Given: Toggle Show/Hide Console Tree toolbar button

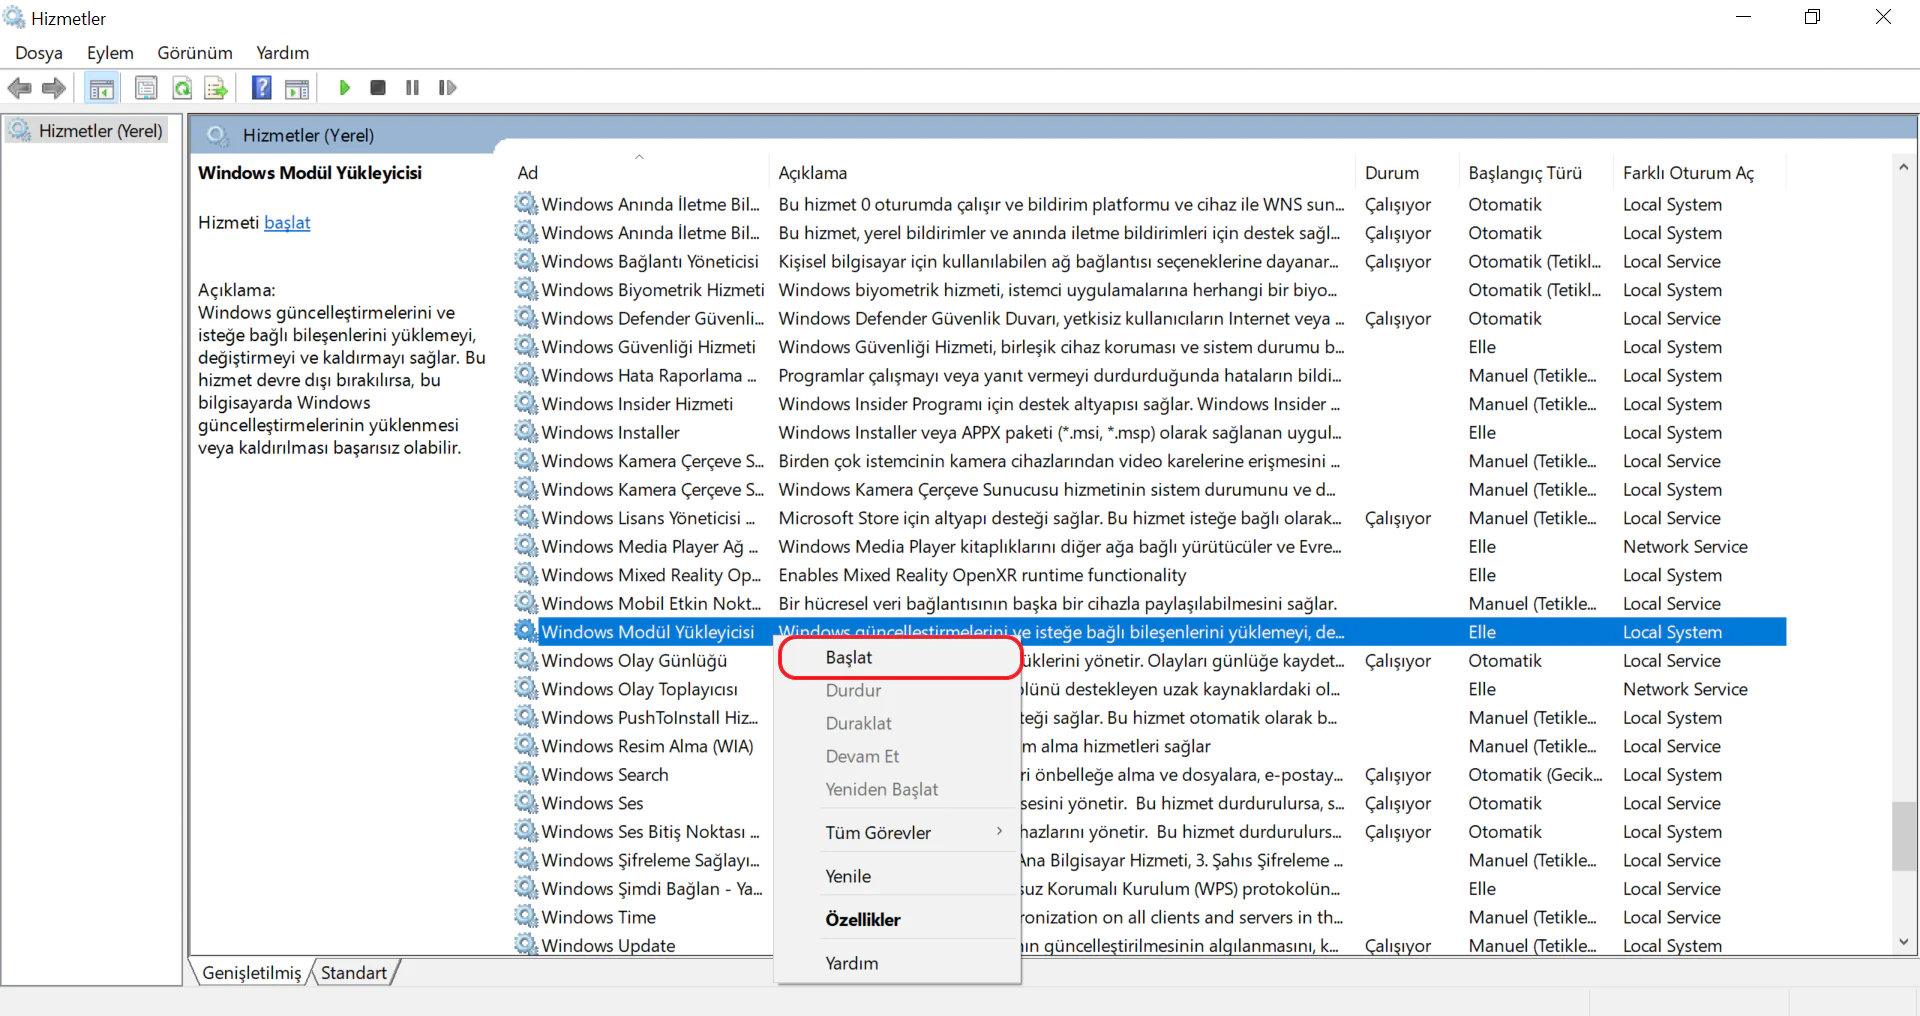Looking at the screenshot, I should click(x=101, y=88).
